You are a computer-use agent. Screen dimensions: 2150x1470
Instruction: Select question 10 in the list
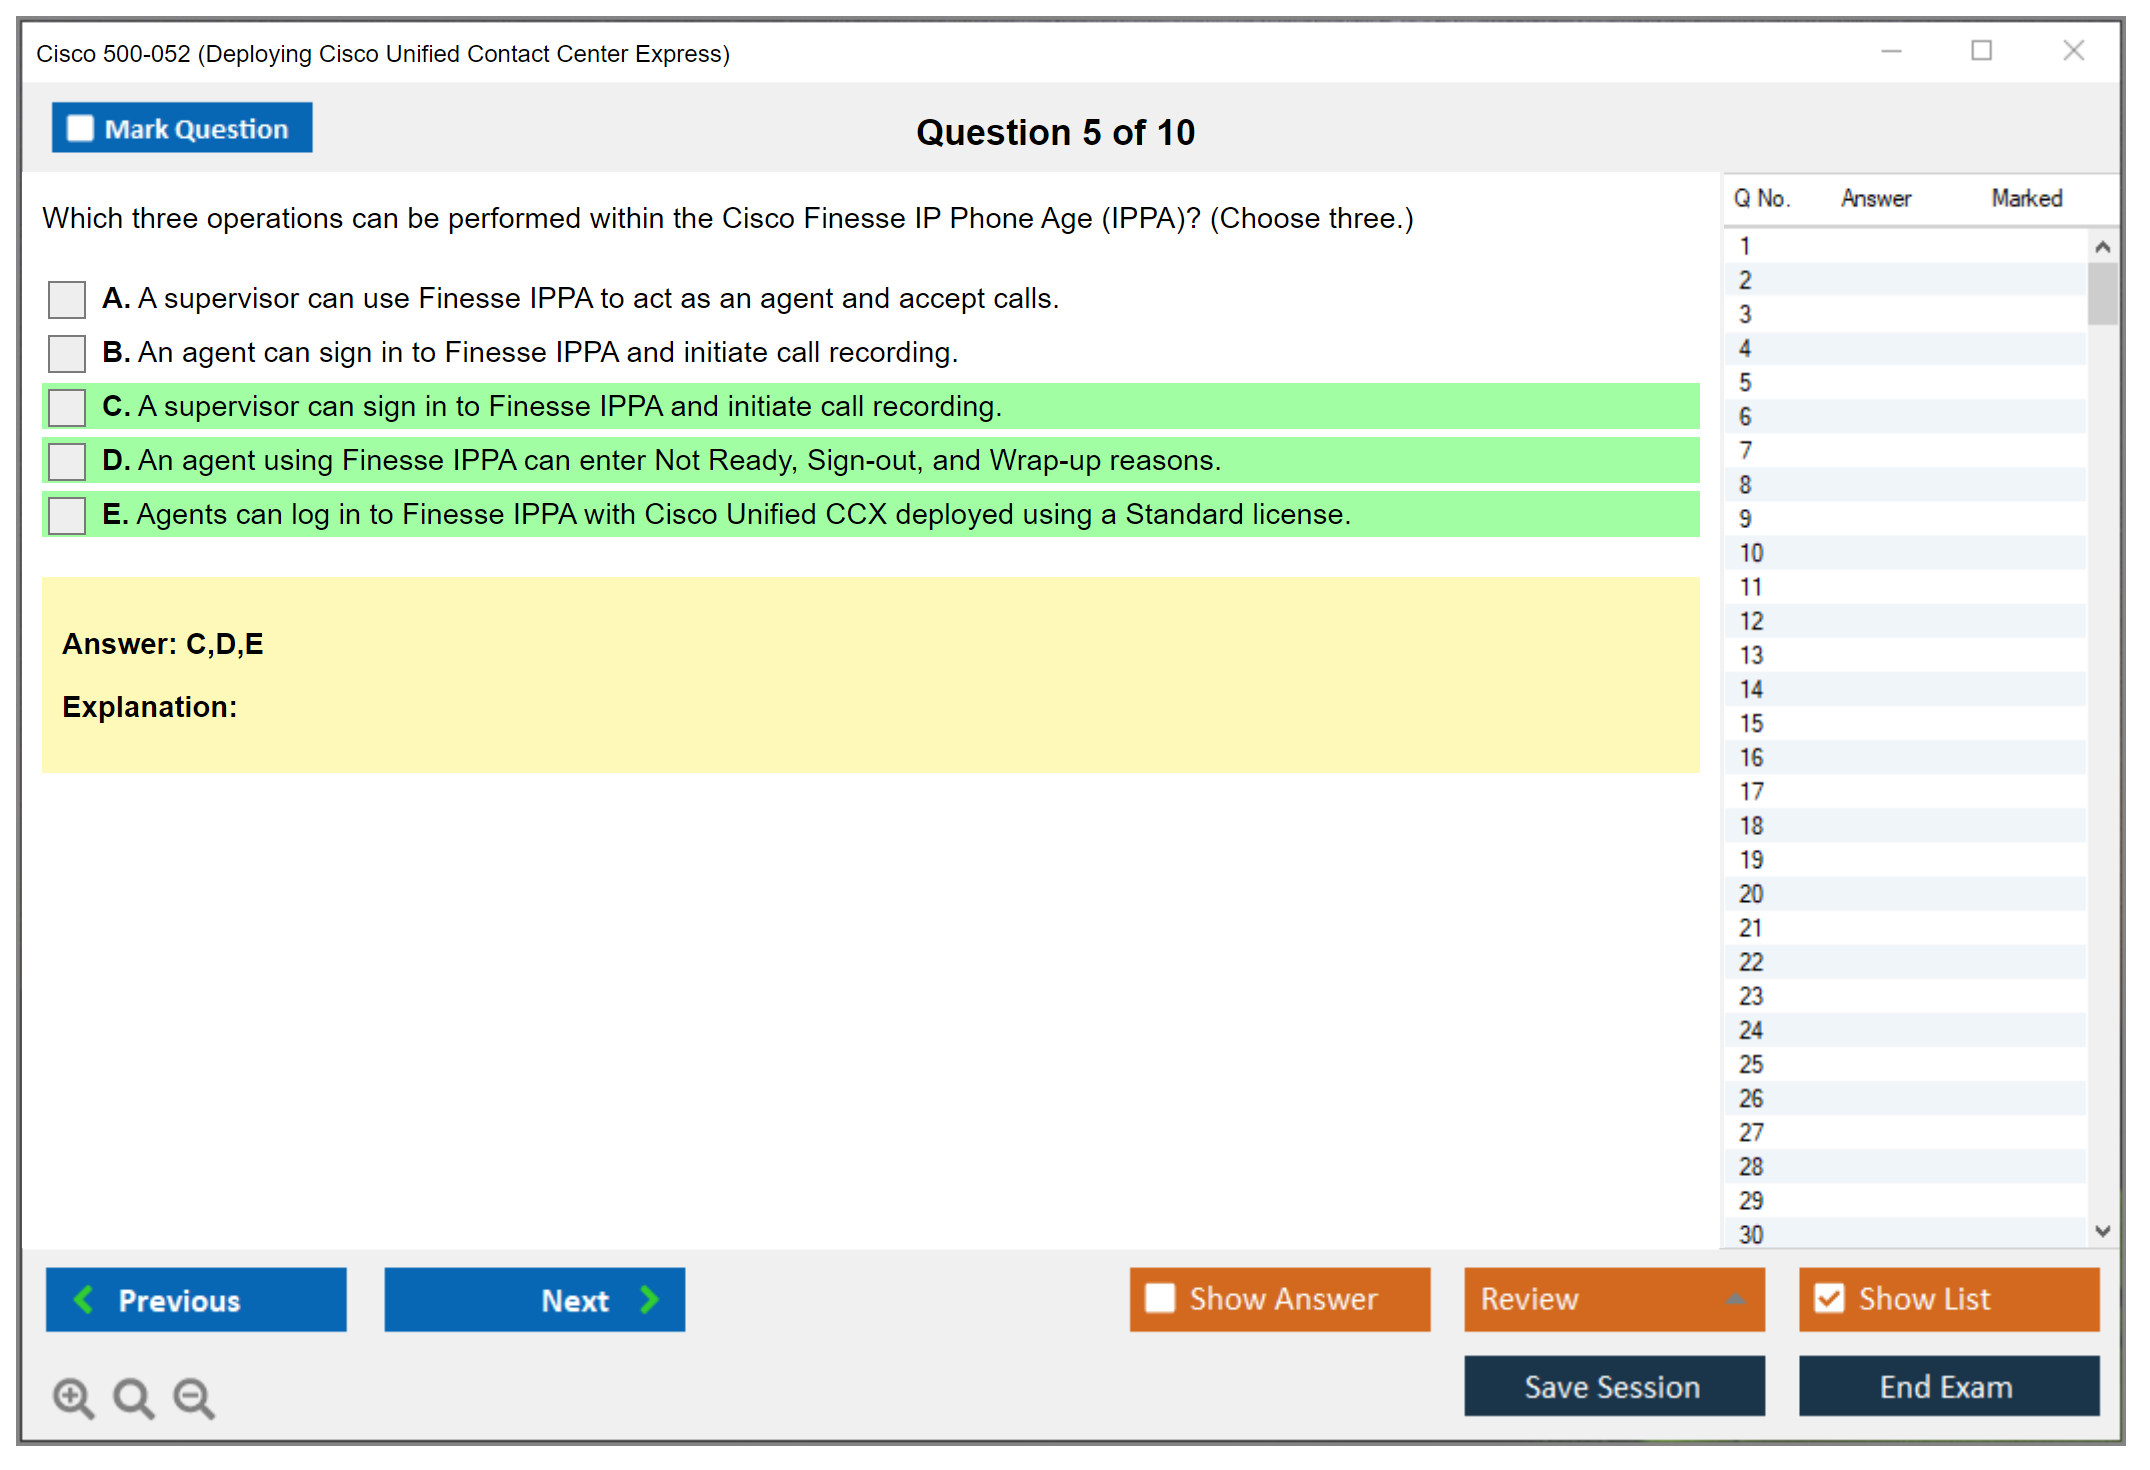1751,553
